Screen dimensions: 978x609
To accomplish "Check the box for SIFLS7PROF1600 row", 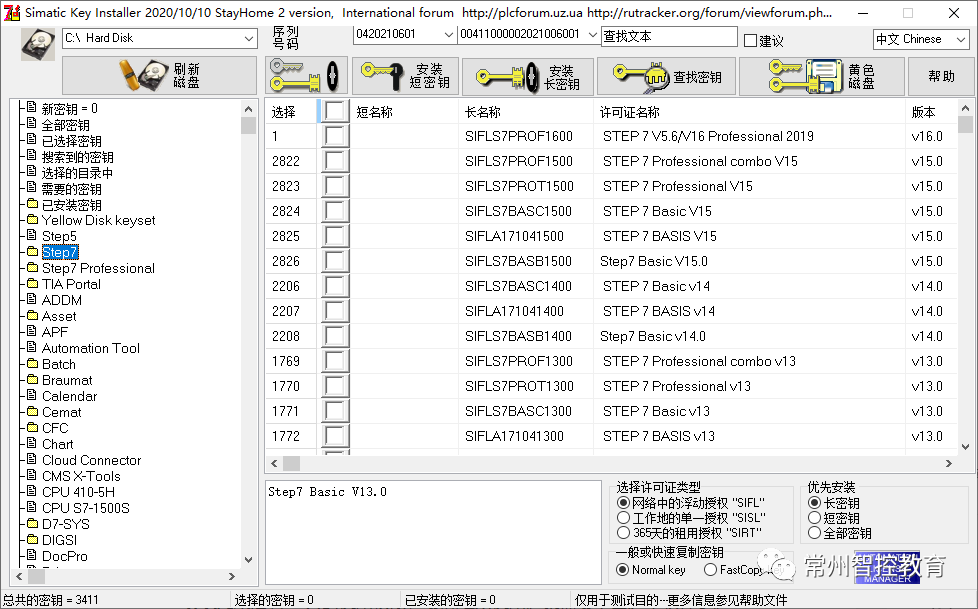I will tap(335, 136).
